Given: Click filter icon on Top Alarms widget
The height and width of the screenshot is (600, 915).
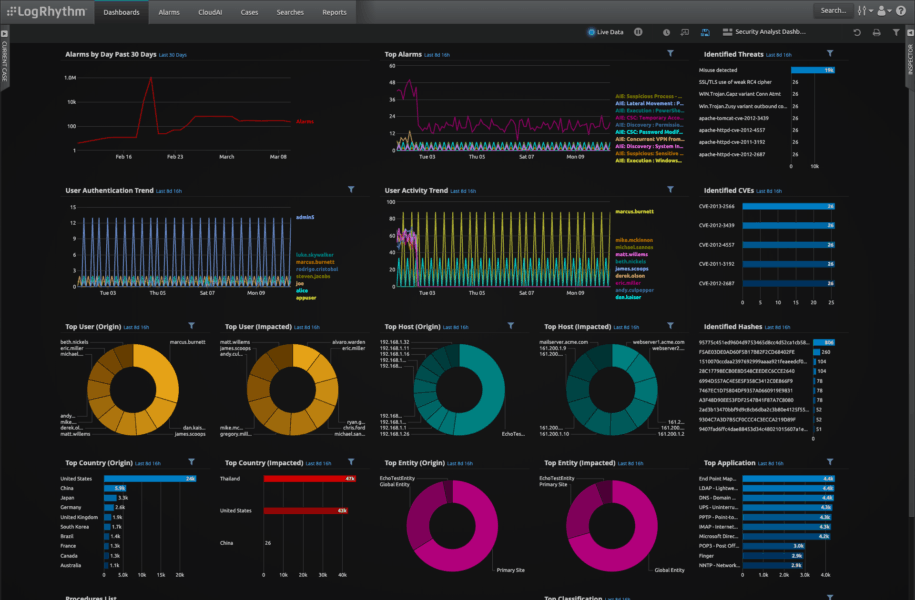Looking at the screenshot, I should click(x=670, y=53).
